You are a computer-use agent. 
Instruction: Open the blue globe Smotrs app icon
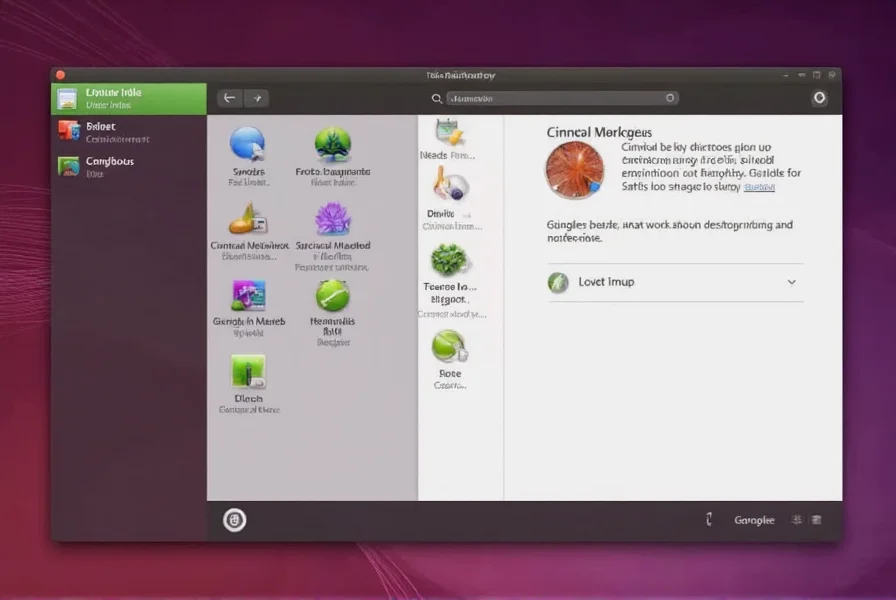tap(247, 144)
